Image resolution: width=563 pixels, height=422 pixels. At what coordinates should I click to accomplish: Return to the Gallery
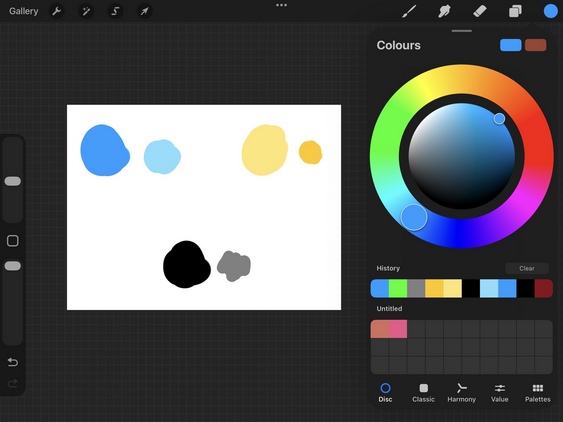(24, 11)
